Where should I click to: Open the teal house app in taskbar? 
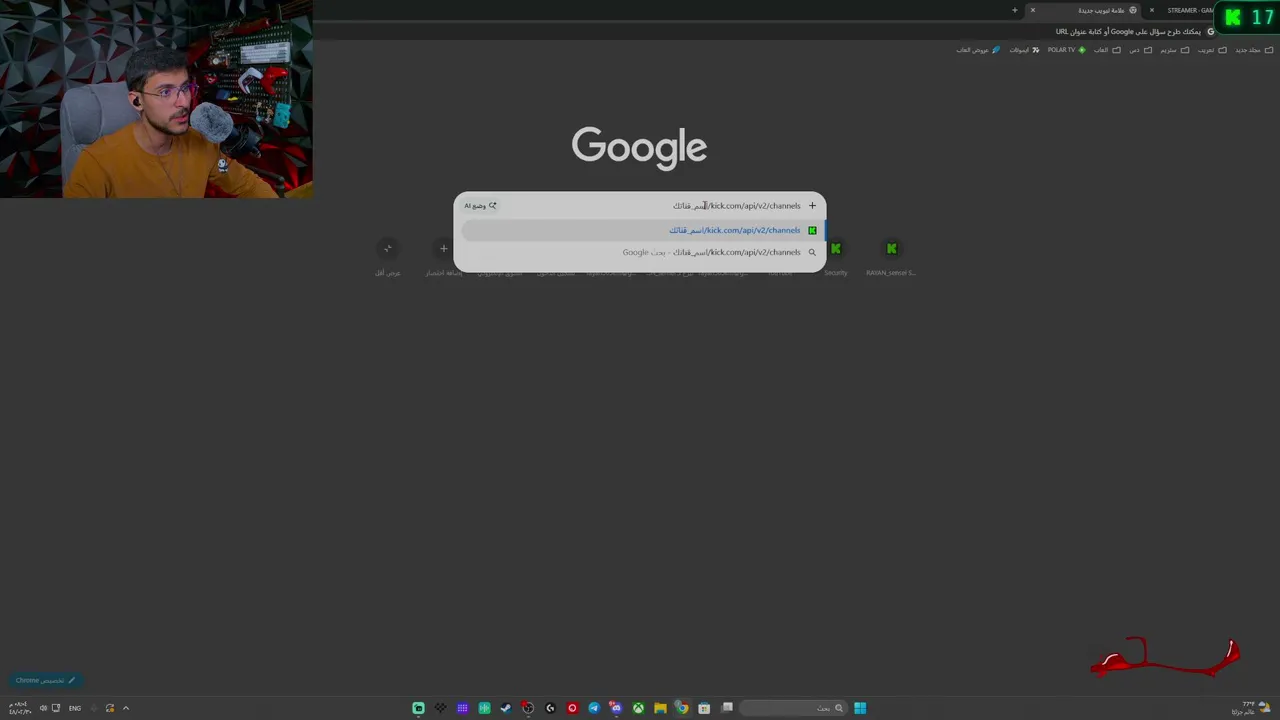pyautogui.click(x=418, y=708)
